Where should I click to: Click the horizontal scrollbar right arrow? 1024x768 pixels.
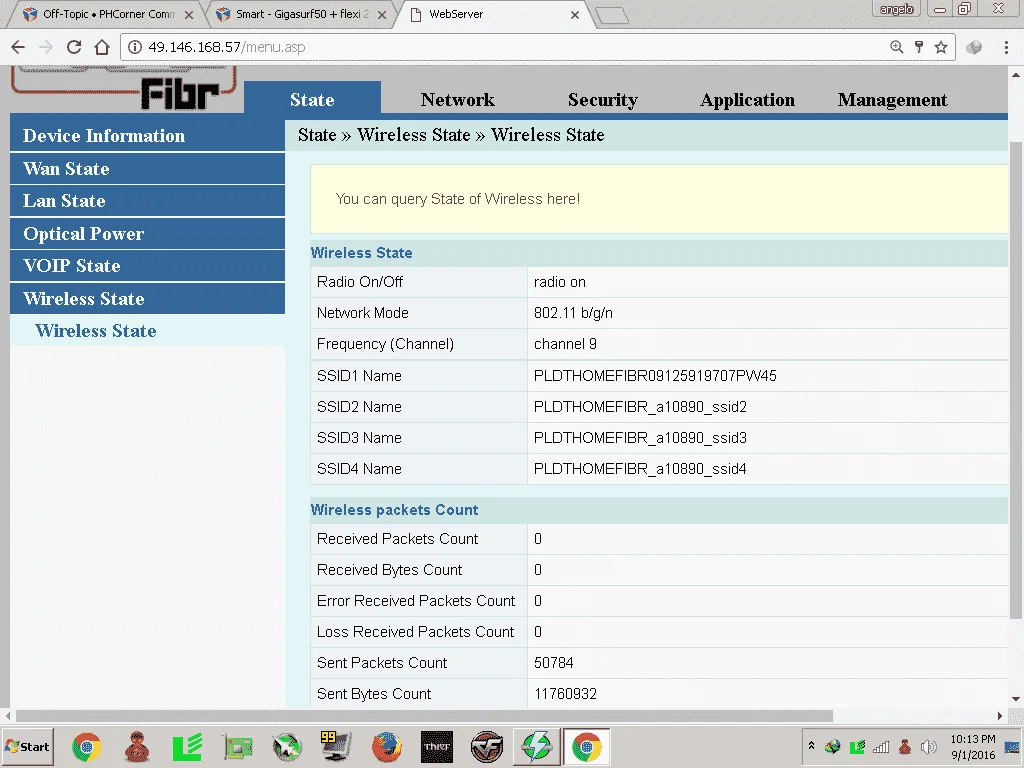click(x=1000, y=716)
